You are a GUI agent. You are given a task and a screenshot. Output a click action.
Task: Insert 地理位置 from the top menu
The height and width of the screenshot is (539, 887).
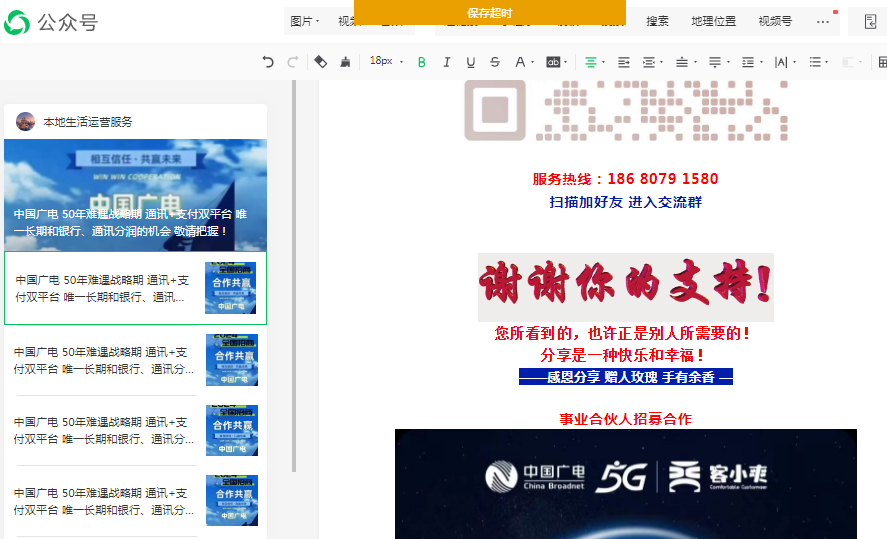coord(713,21)
